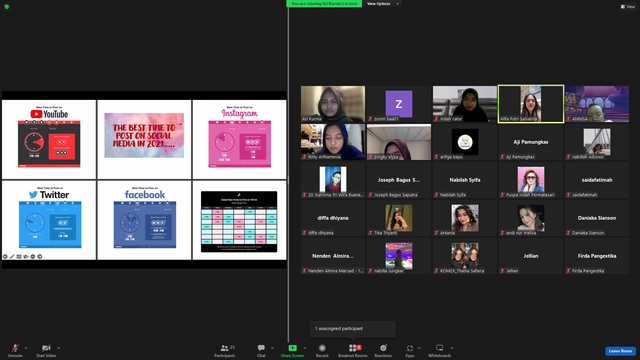Click the Instagram slide in shared screen

coord(240,139)
